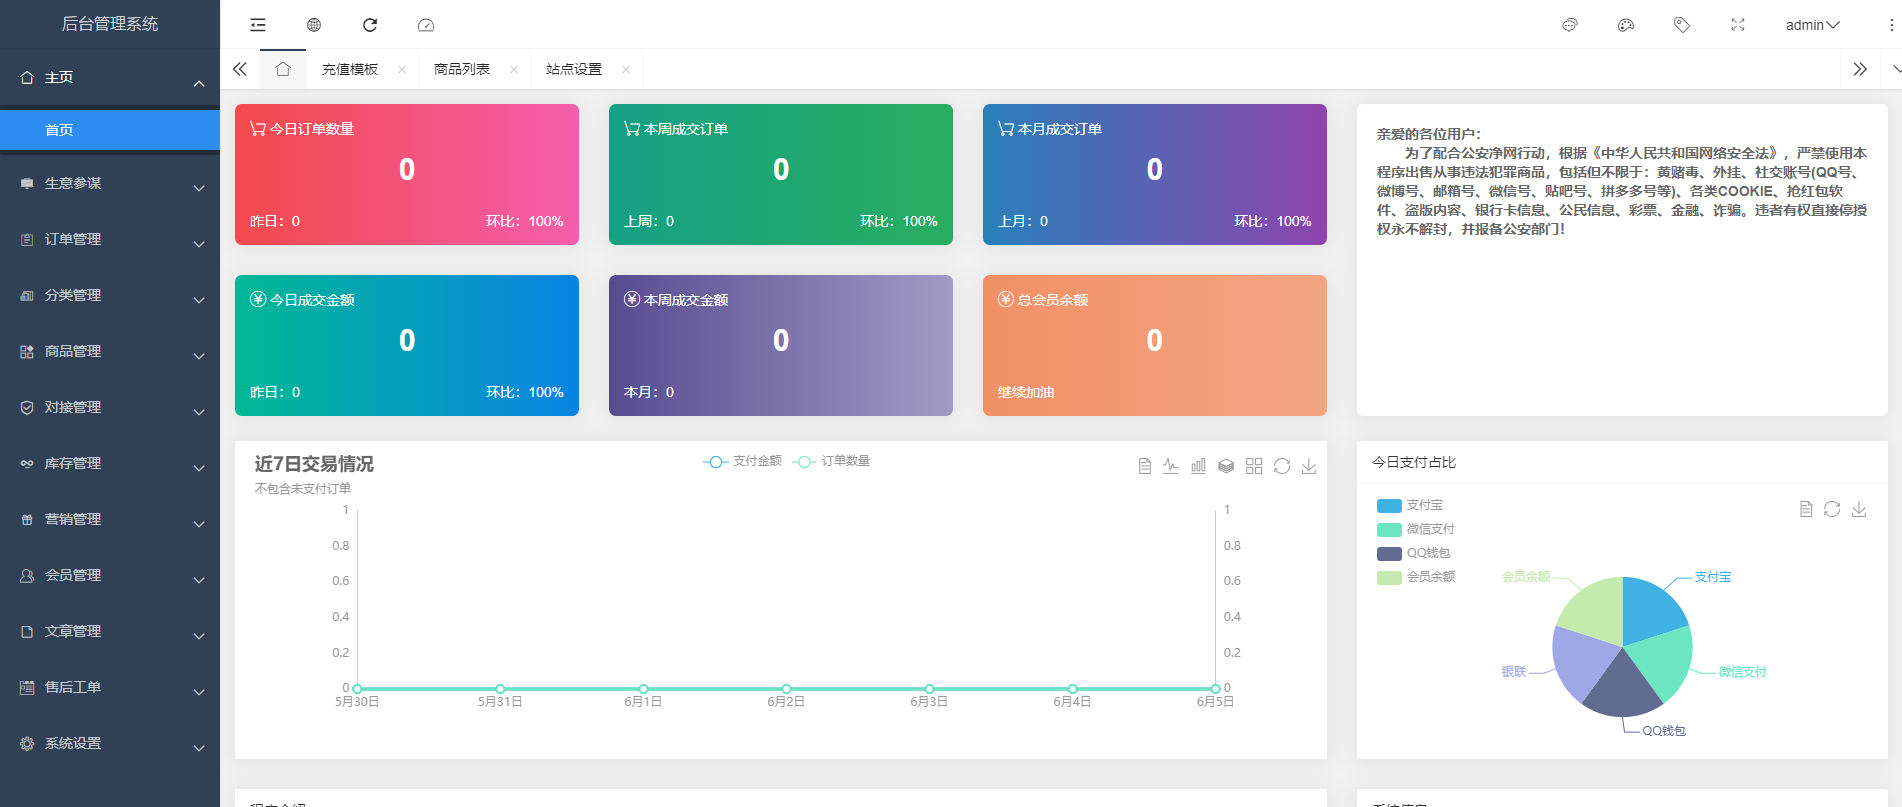Expand the 售后工单 sidebar menu
Screen dimensions: 1902x807
[110, 687]
